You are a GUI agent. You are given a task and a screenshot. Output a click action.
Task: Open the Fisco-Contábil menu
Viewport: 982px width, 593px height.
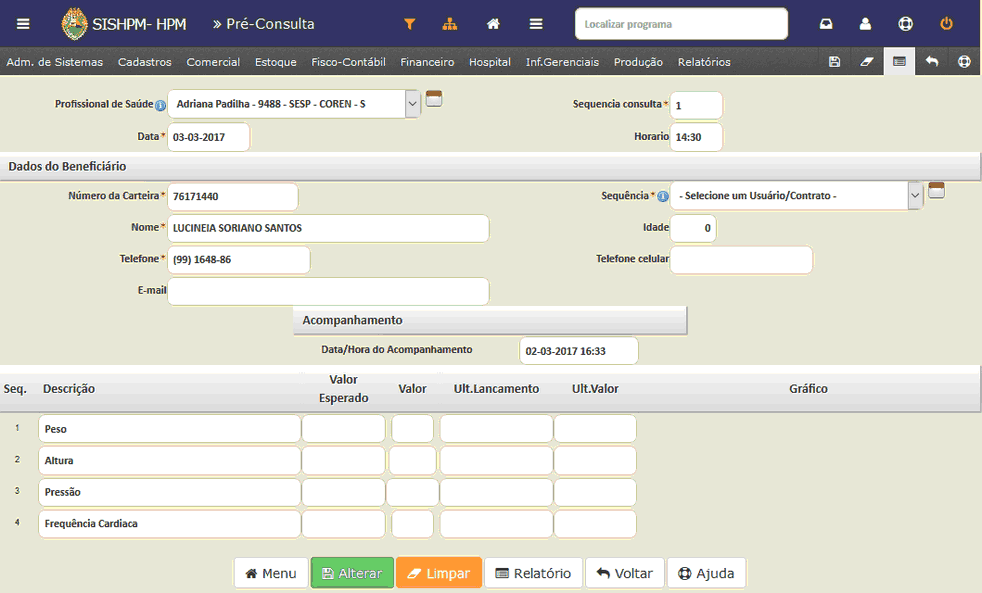348,62
